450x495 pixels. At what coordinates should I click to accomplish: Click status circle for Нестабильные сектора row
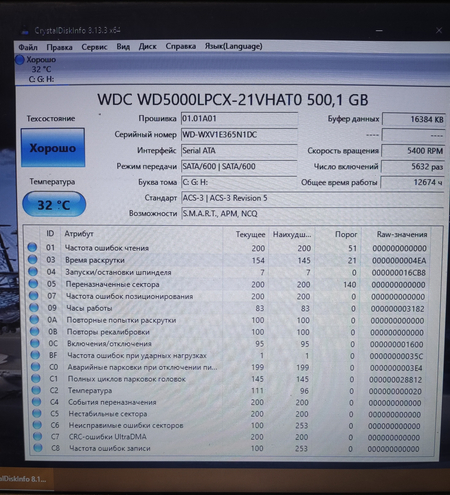coord(37,413)
